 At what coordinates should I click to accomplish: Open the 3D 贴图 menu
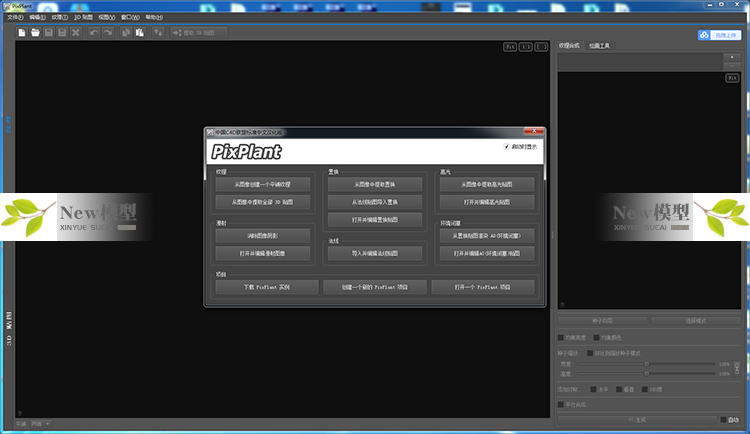point(83,17)
